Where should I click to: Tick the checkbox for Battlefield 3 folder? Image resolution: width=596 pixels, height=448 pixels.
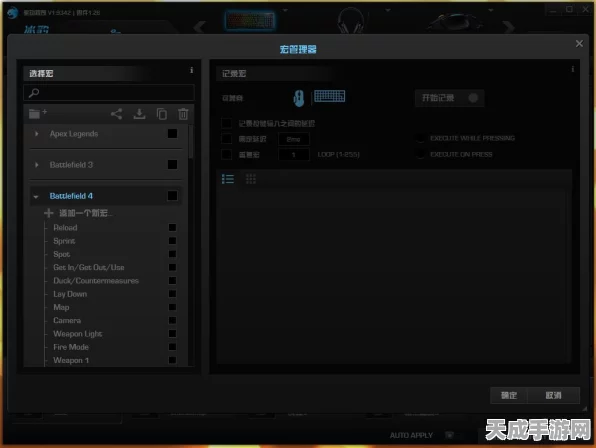[x=173, y=165]
